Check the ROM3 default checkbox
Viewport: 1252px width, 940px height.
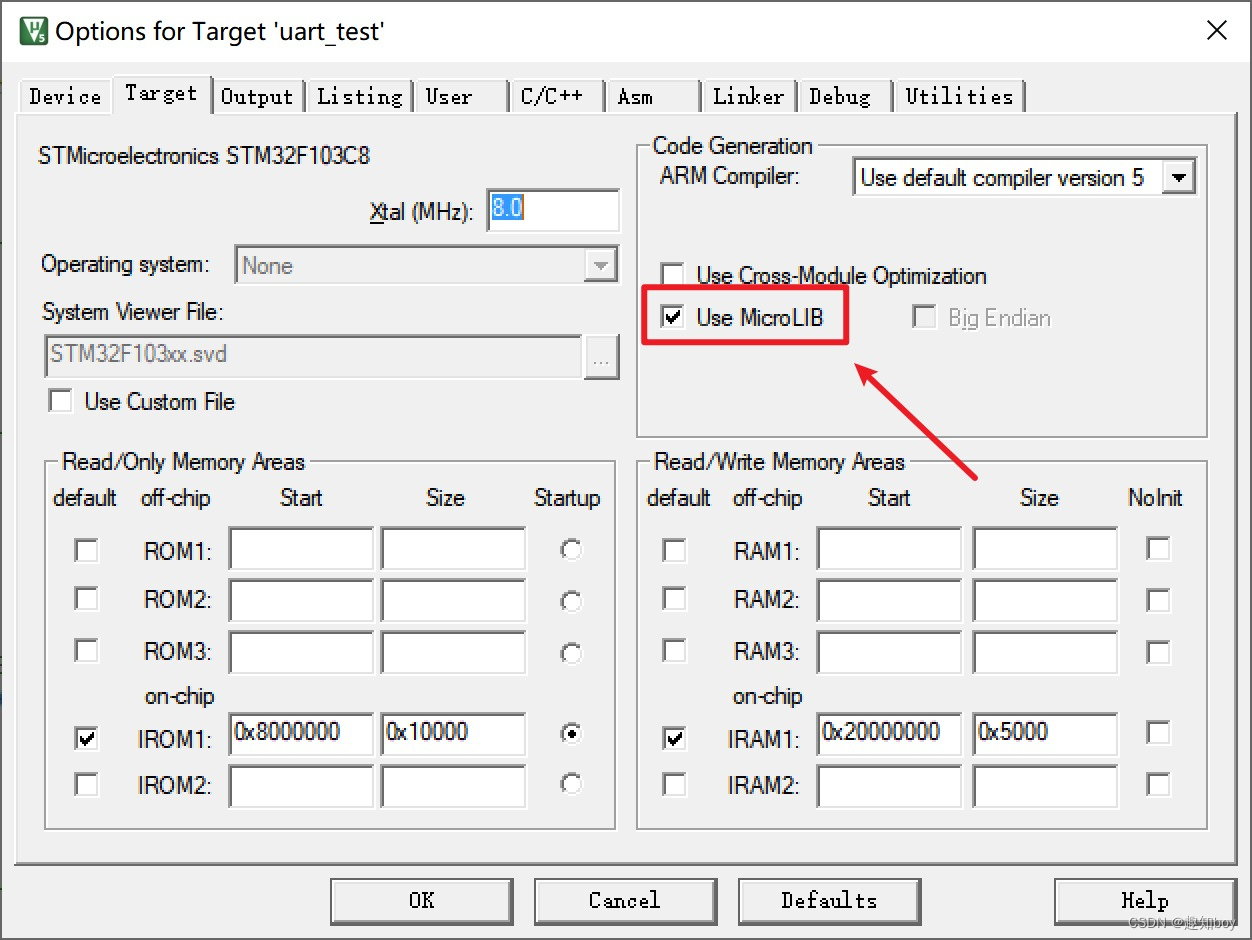pyautogui.click(x=87, y=650)
